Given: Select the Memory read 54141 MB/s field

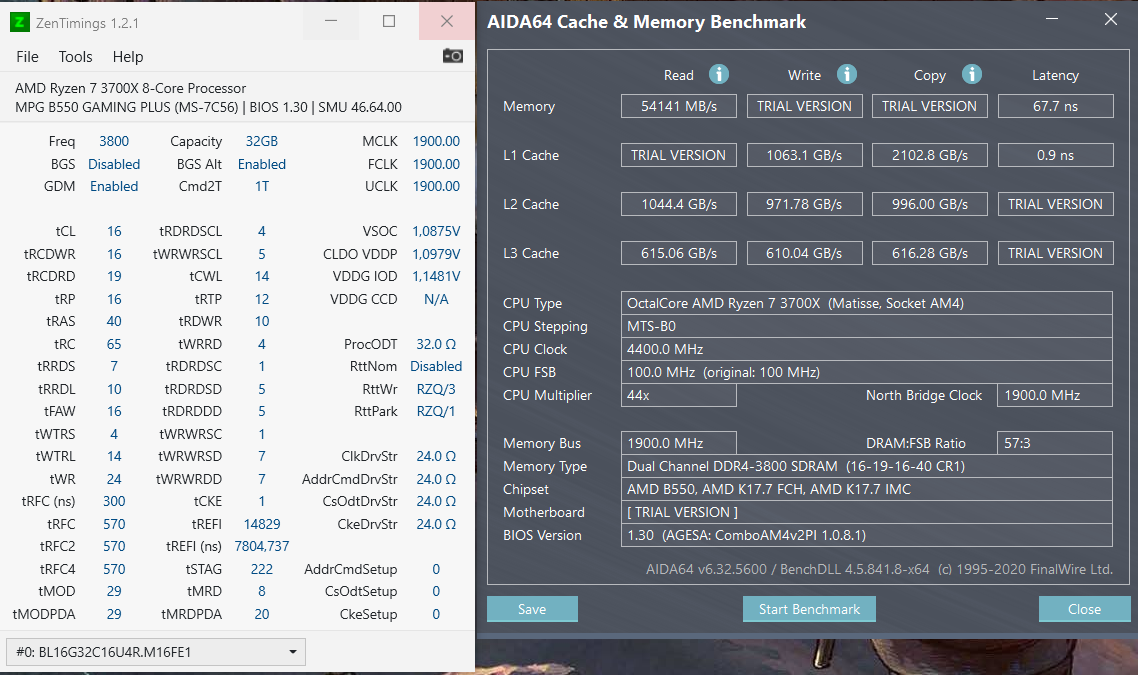Looking at the screenshot, I should (679, 106).
